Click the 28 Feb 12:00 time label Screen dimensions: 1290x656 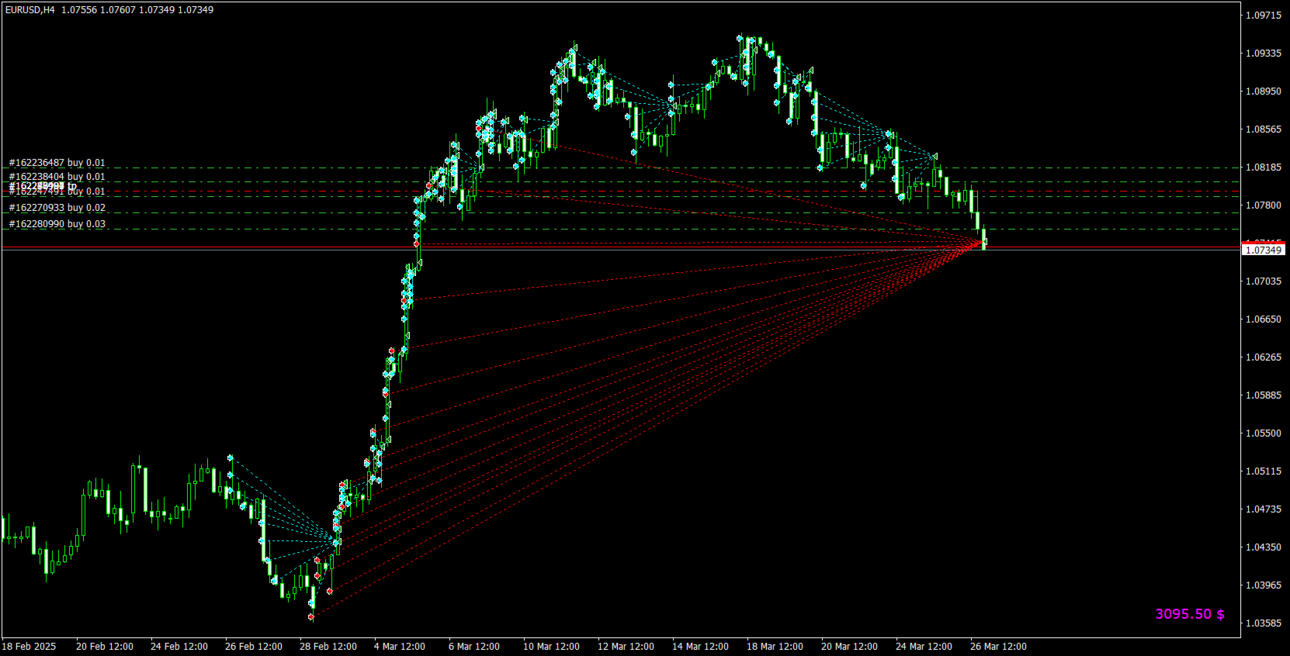coord(328,646)
